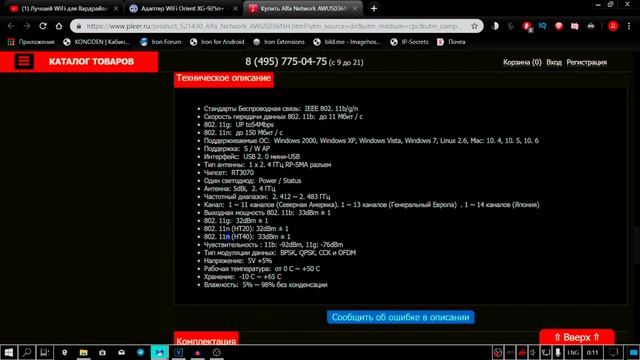Open Windows taskbar search
This screenshot has width=640, height=360.
coord(27,352)
